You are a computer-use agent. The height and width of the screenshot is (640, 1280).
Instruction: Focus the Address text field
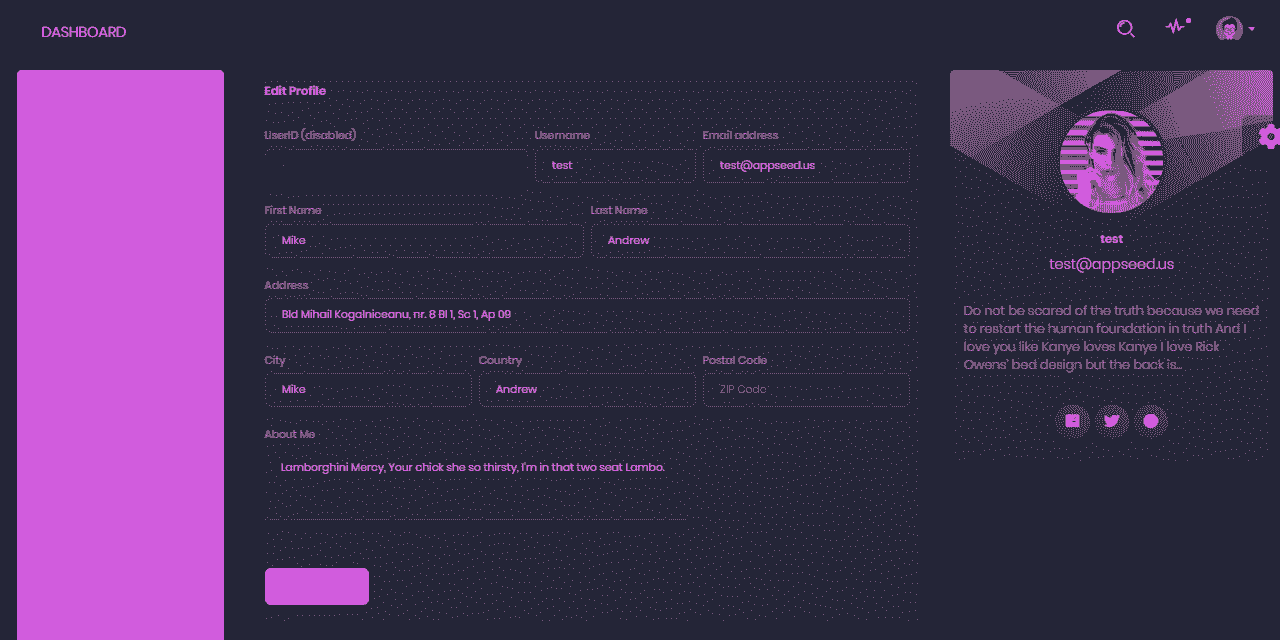click(586, 315)
